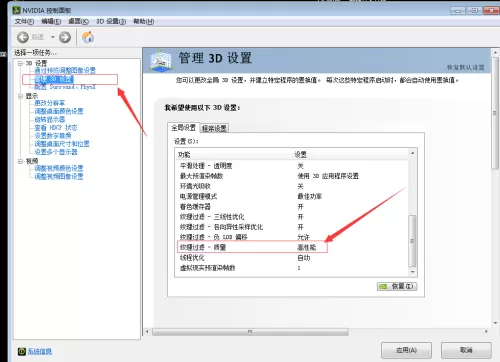Click the right panel scroll down arrow

(495, 323)
